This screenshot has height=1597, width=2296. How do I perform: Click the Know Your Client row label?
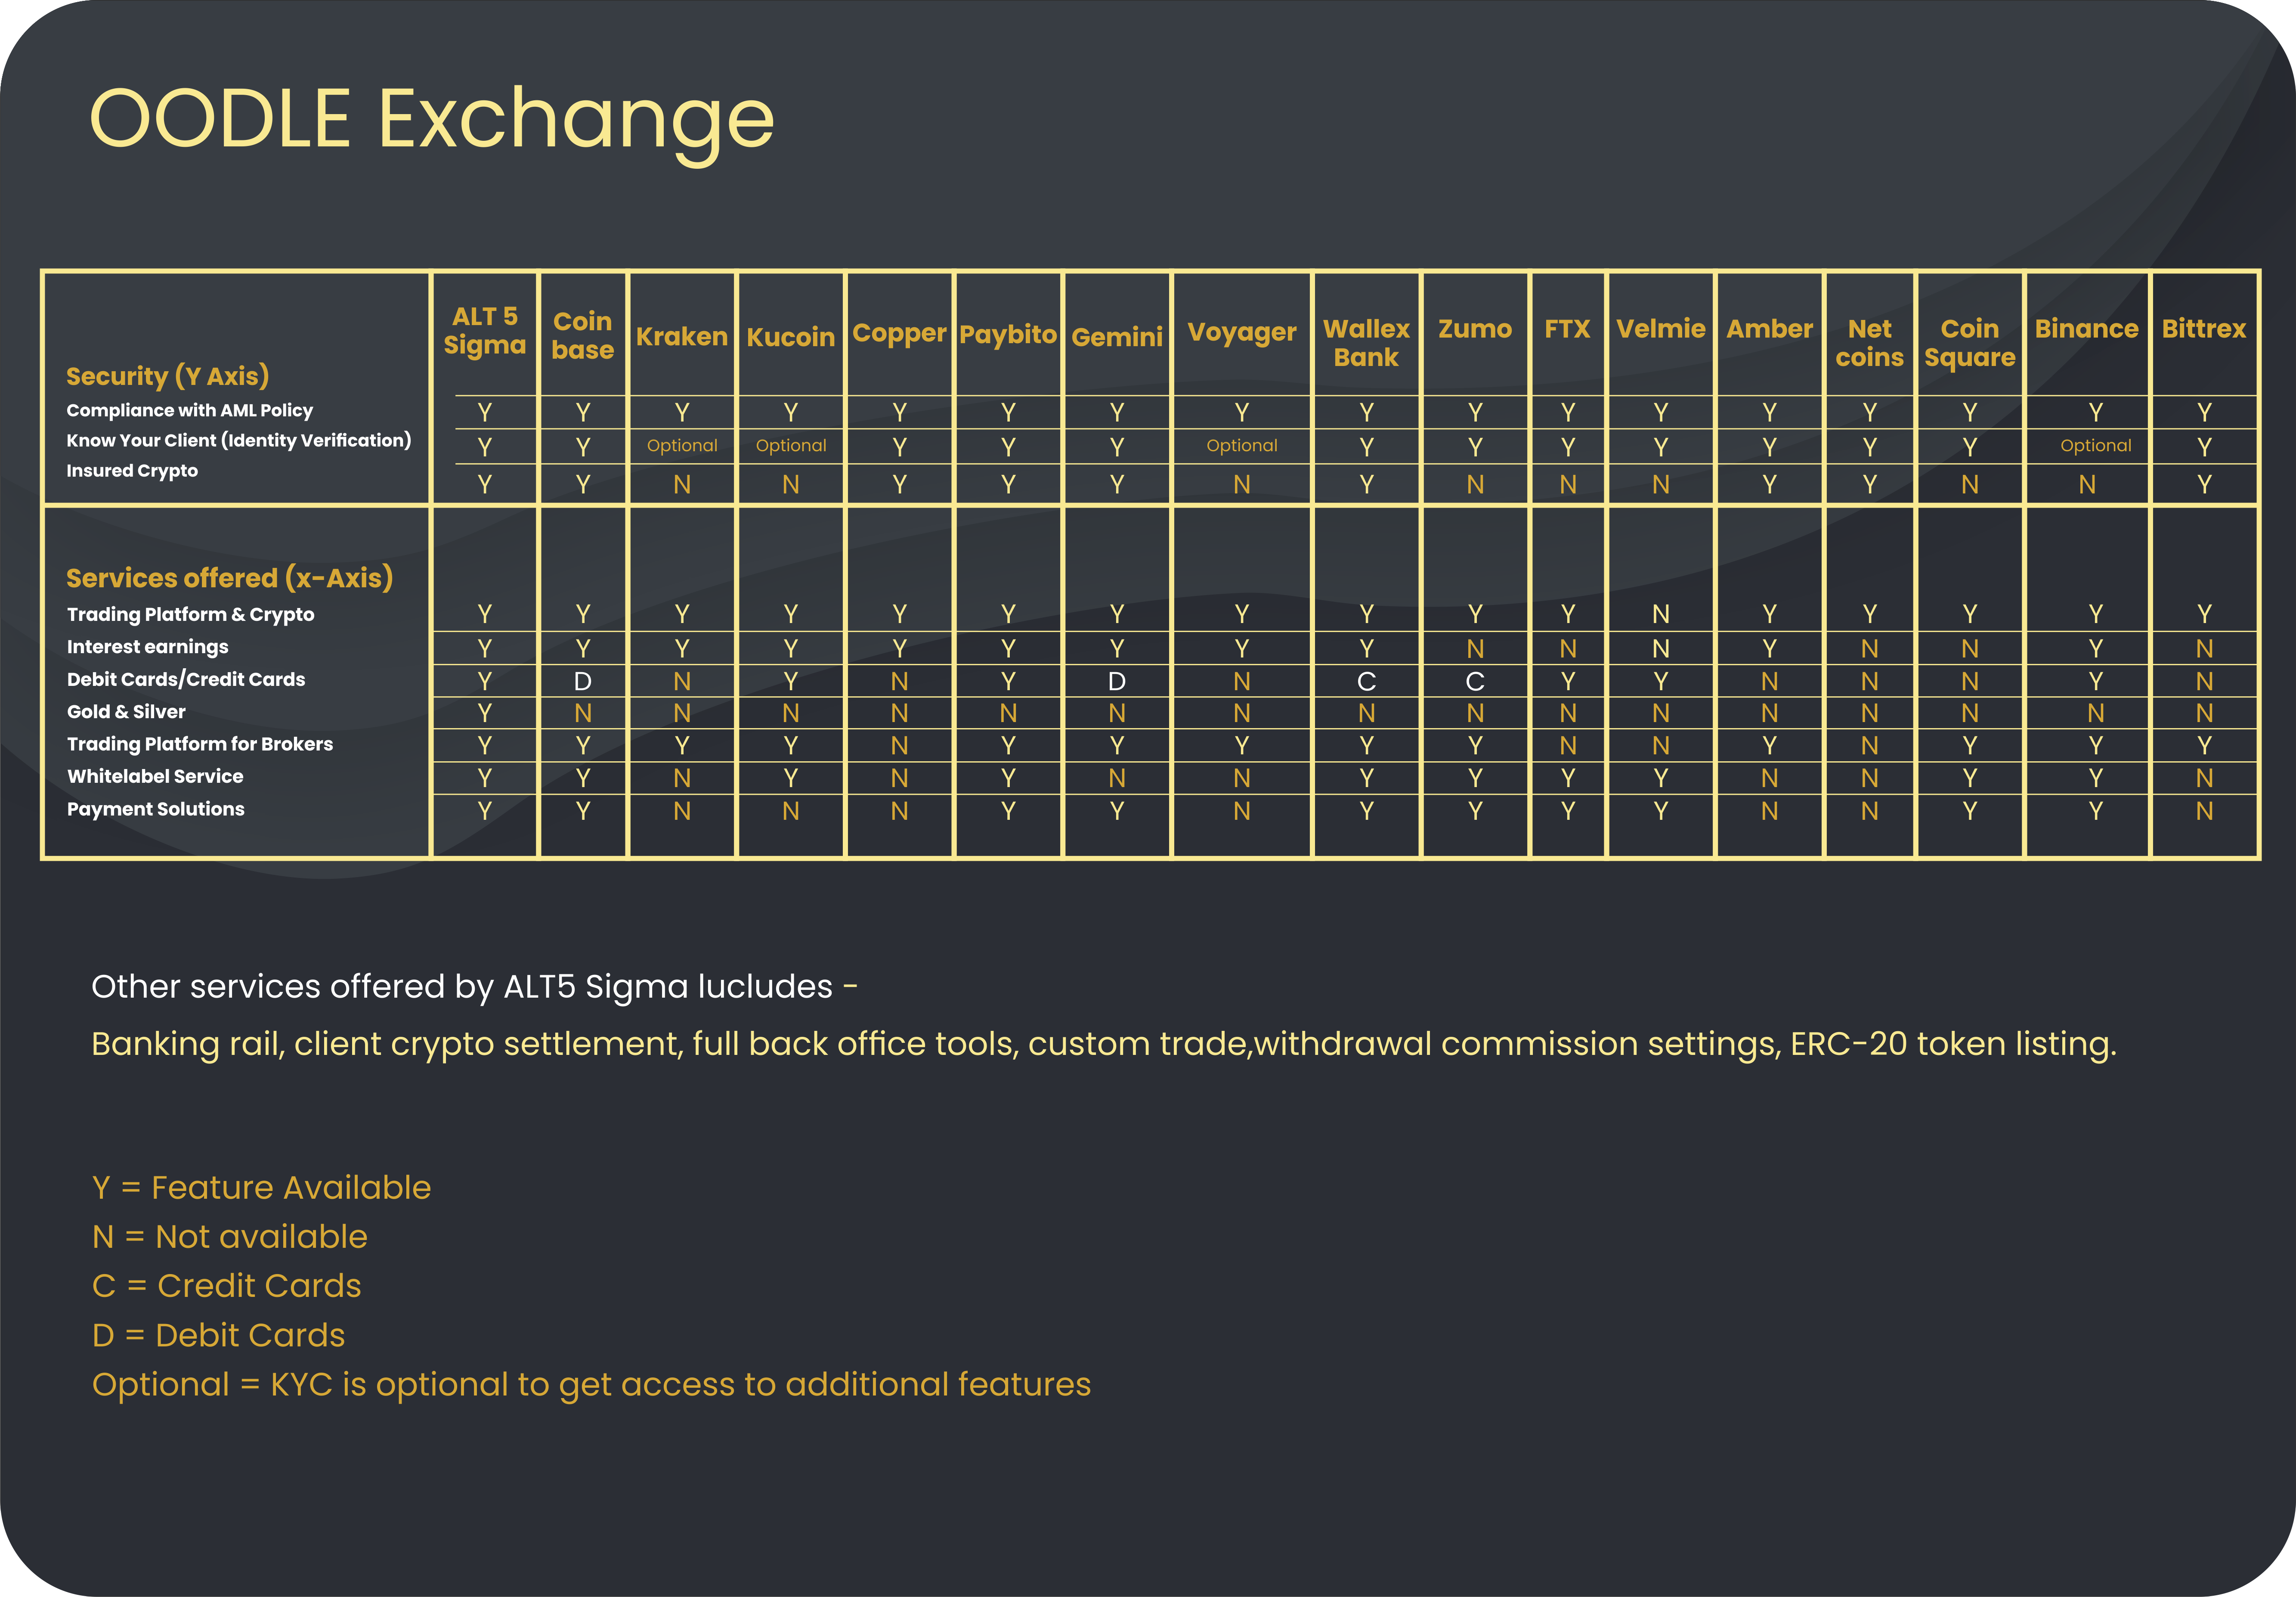click(x=238, y=440)
